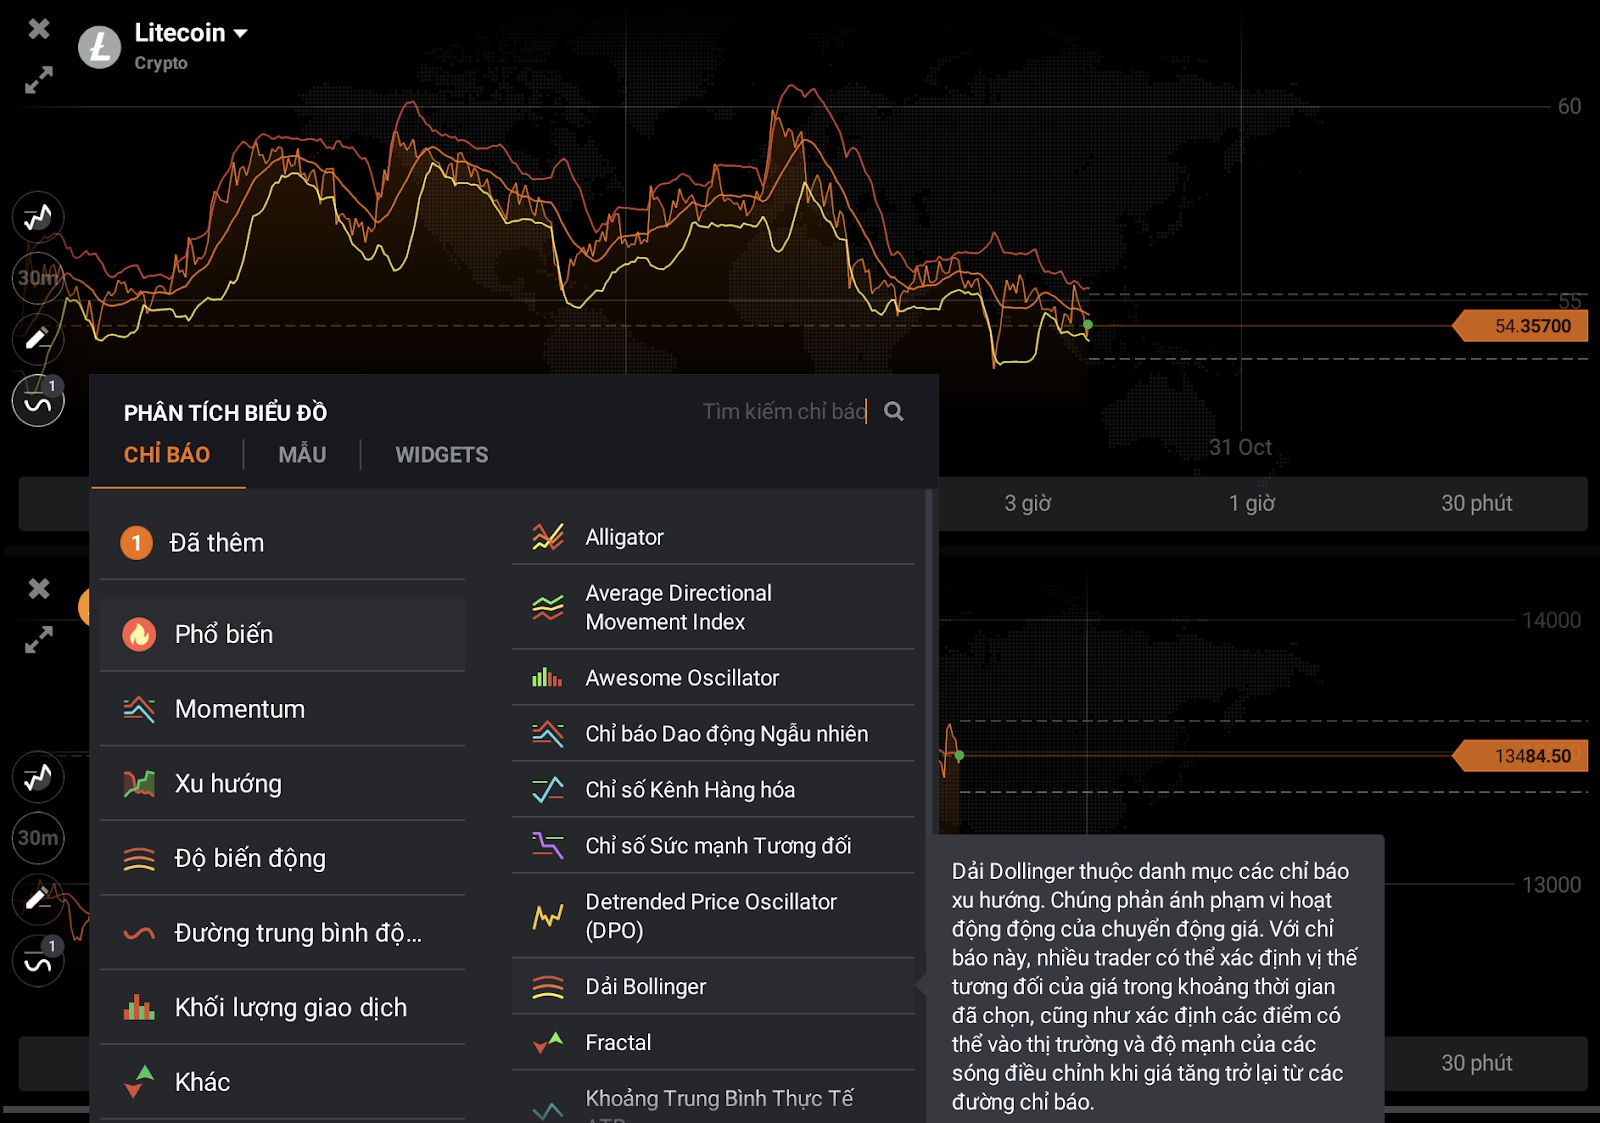Switch to the MẪU tab
Image resolution: width=1600 pixels, height=1123 pixels.
[x=302, y=455]
